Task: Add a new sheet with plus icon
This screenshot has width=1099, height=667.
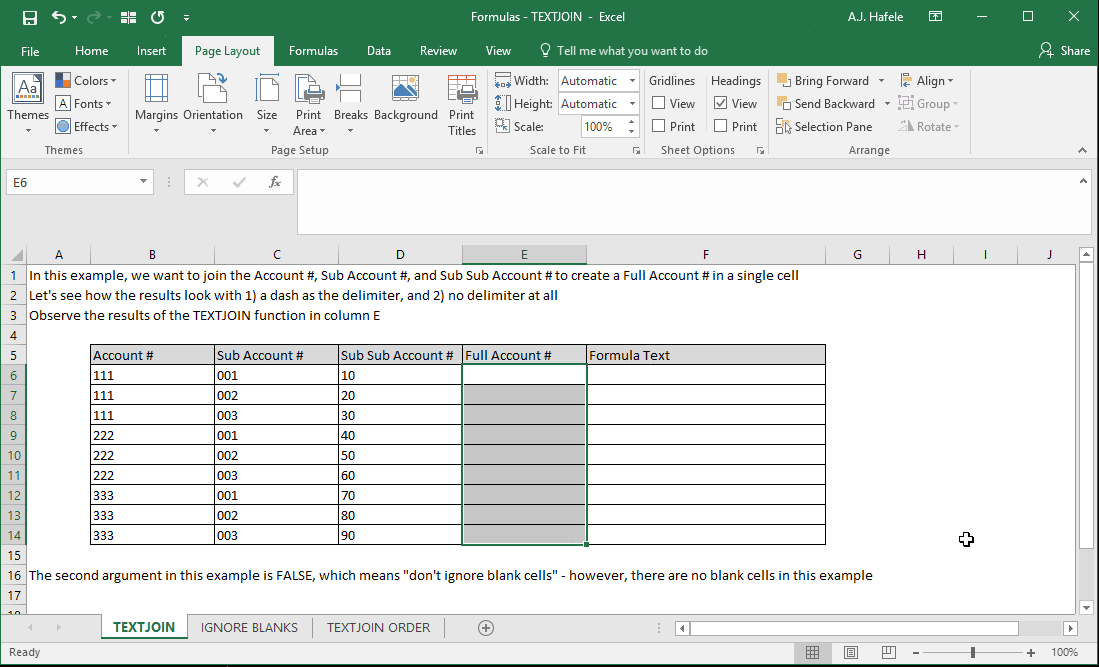Action: point(486,628)
